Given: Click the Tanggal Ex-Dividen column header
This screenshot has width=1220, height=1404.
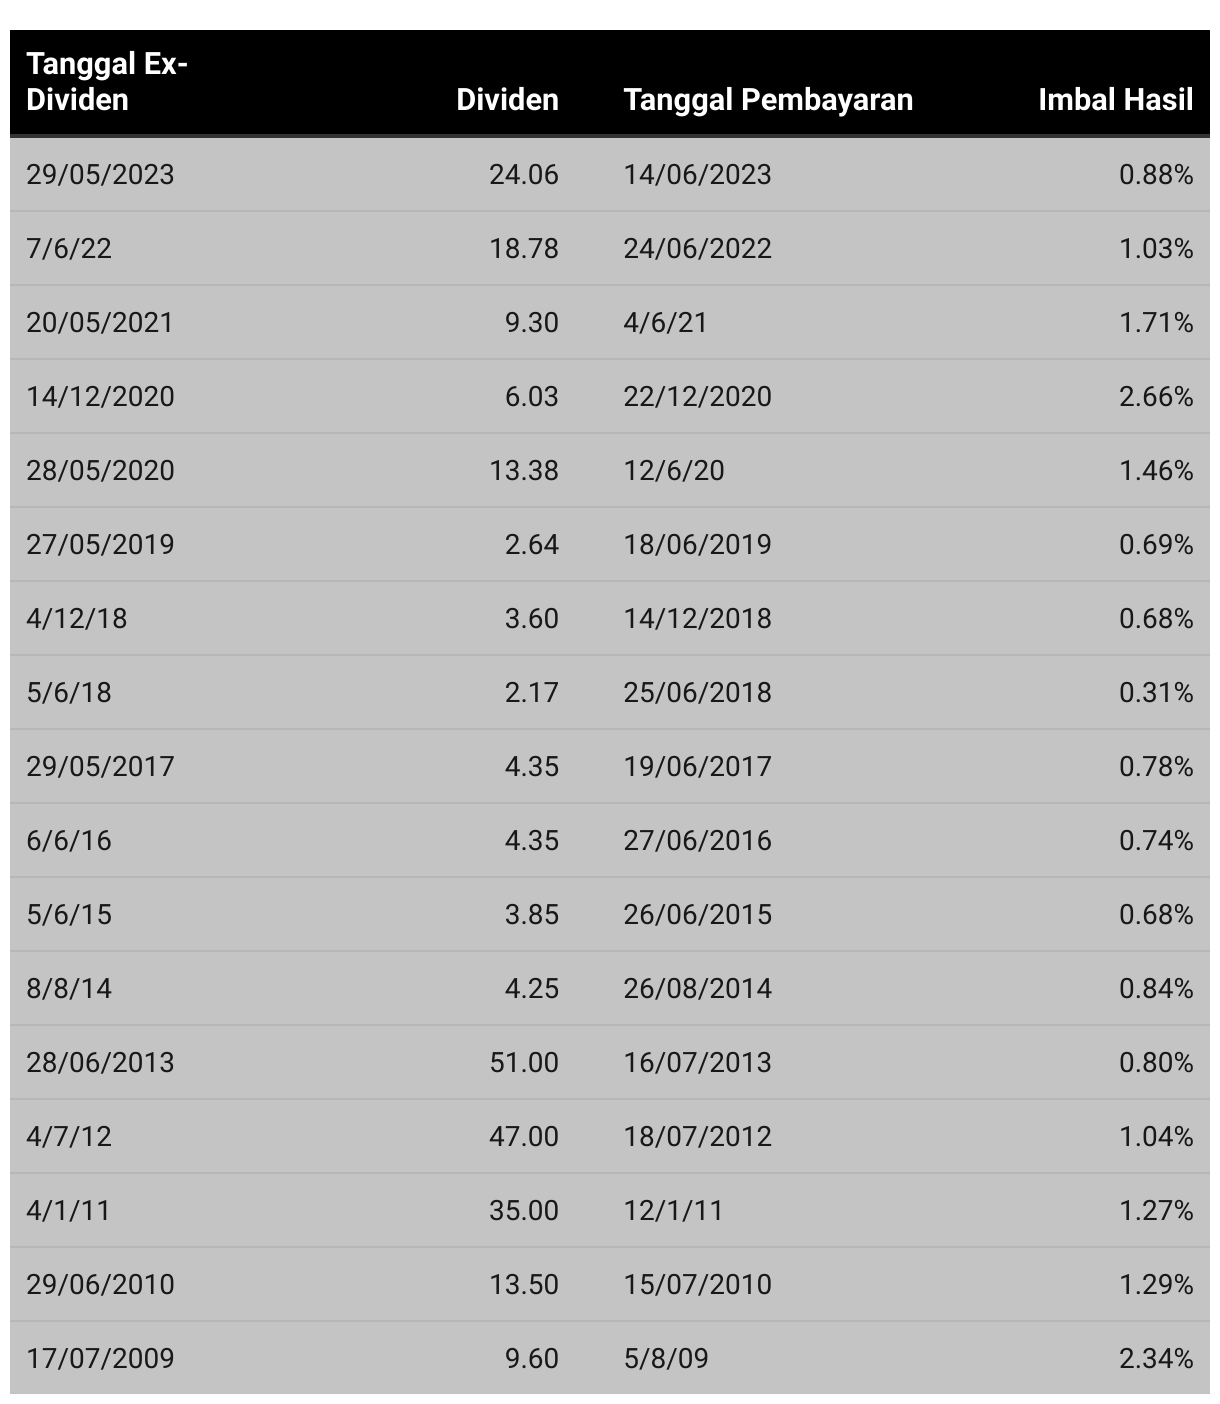Looking at the screenshot, I should [107, 82].
